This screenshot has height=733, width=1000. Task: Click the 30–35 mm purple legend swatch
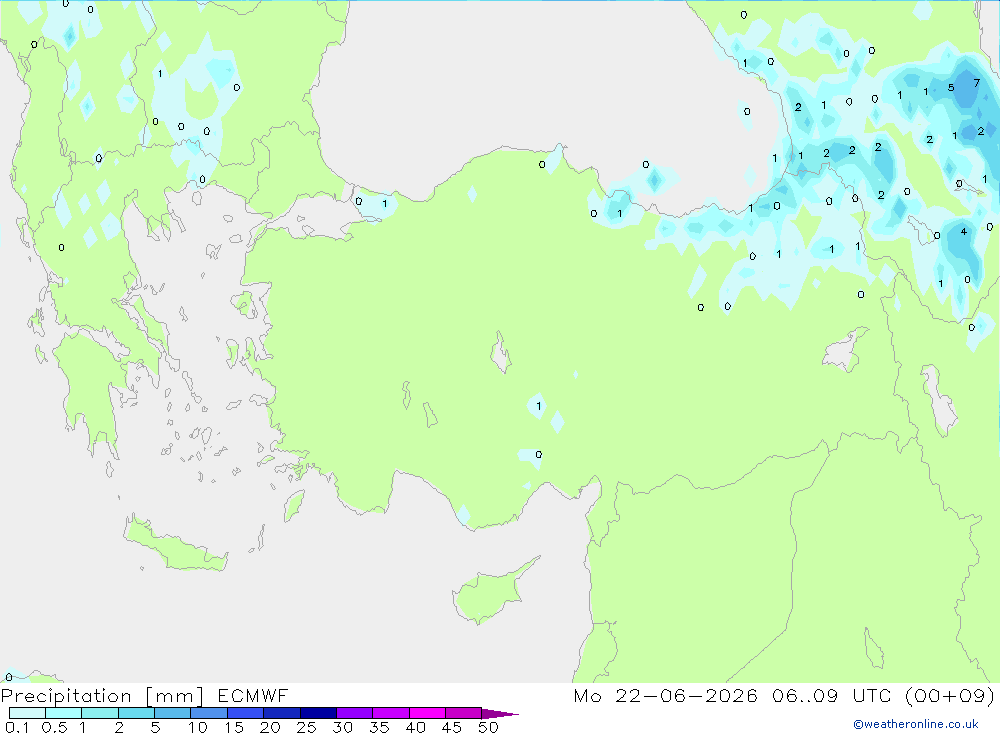pos(354,713)
